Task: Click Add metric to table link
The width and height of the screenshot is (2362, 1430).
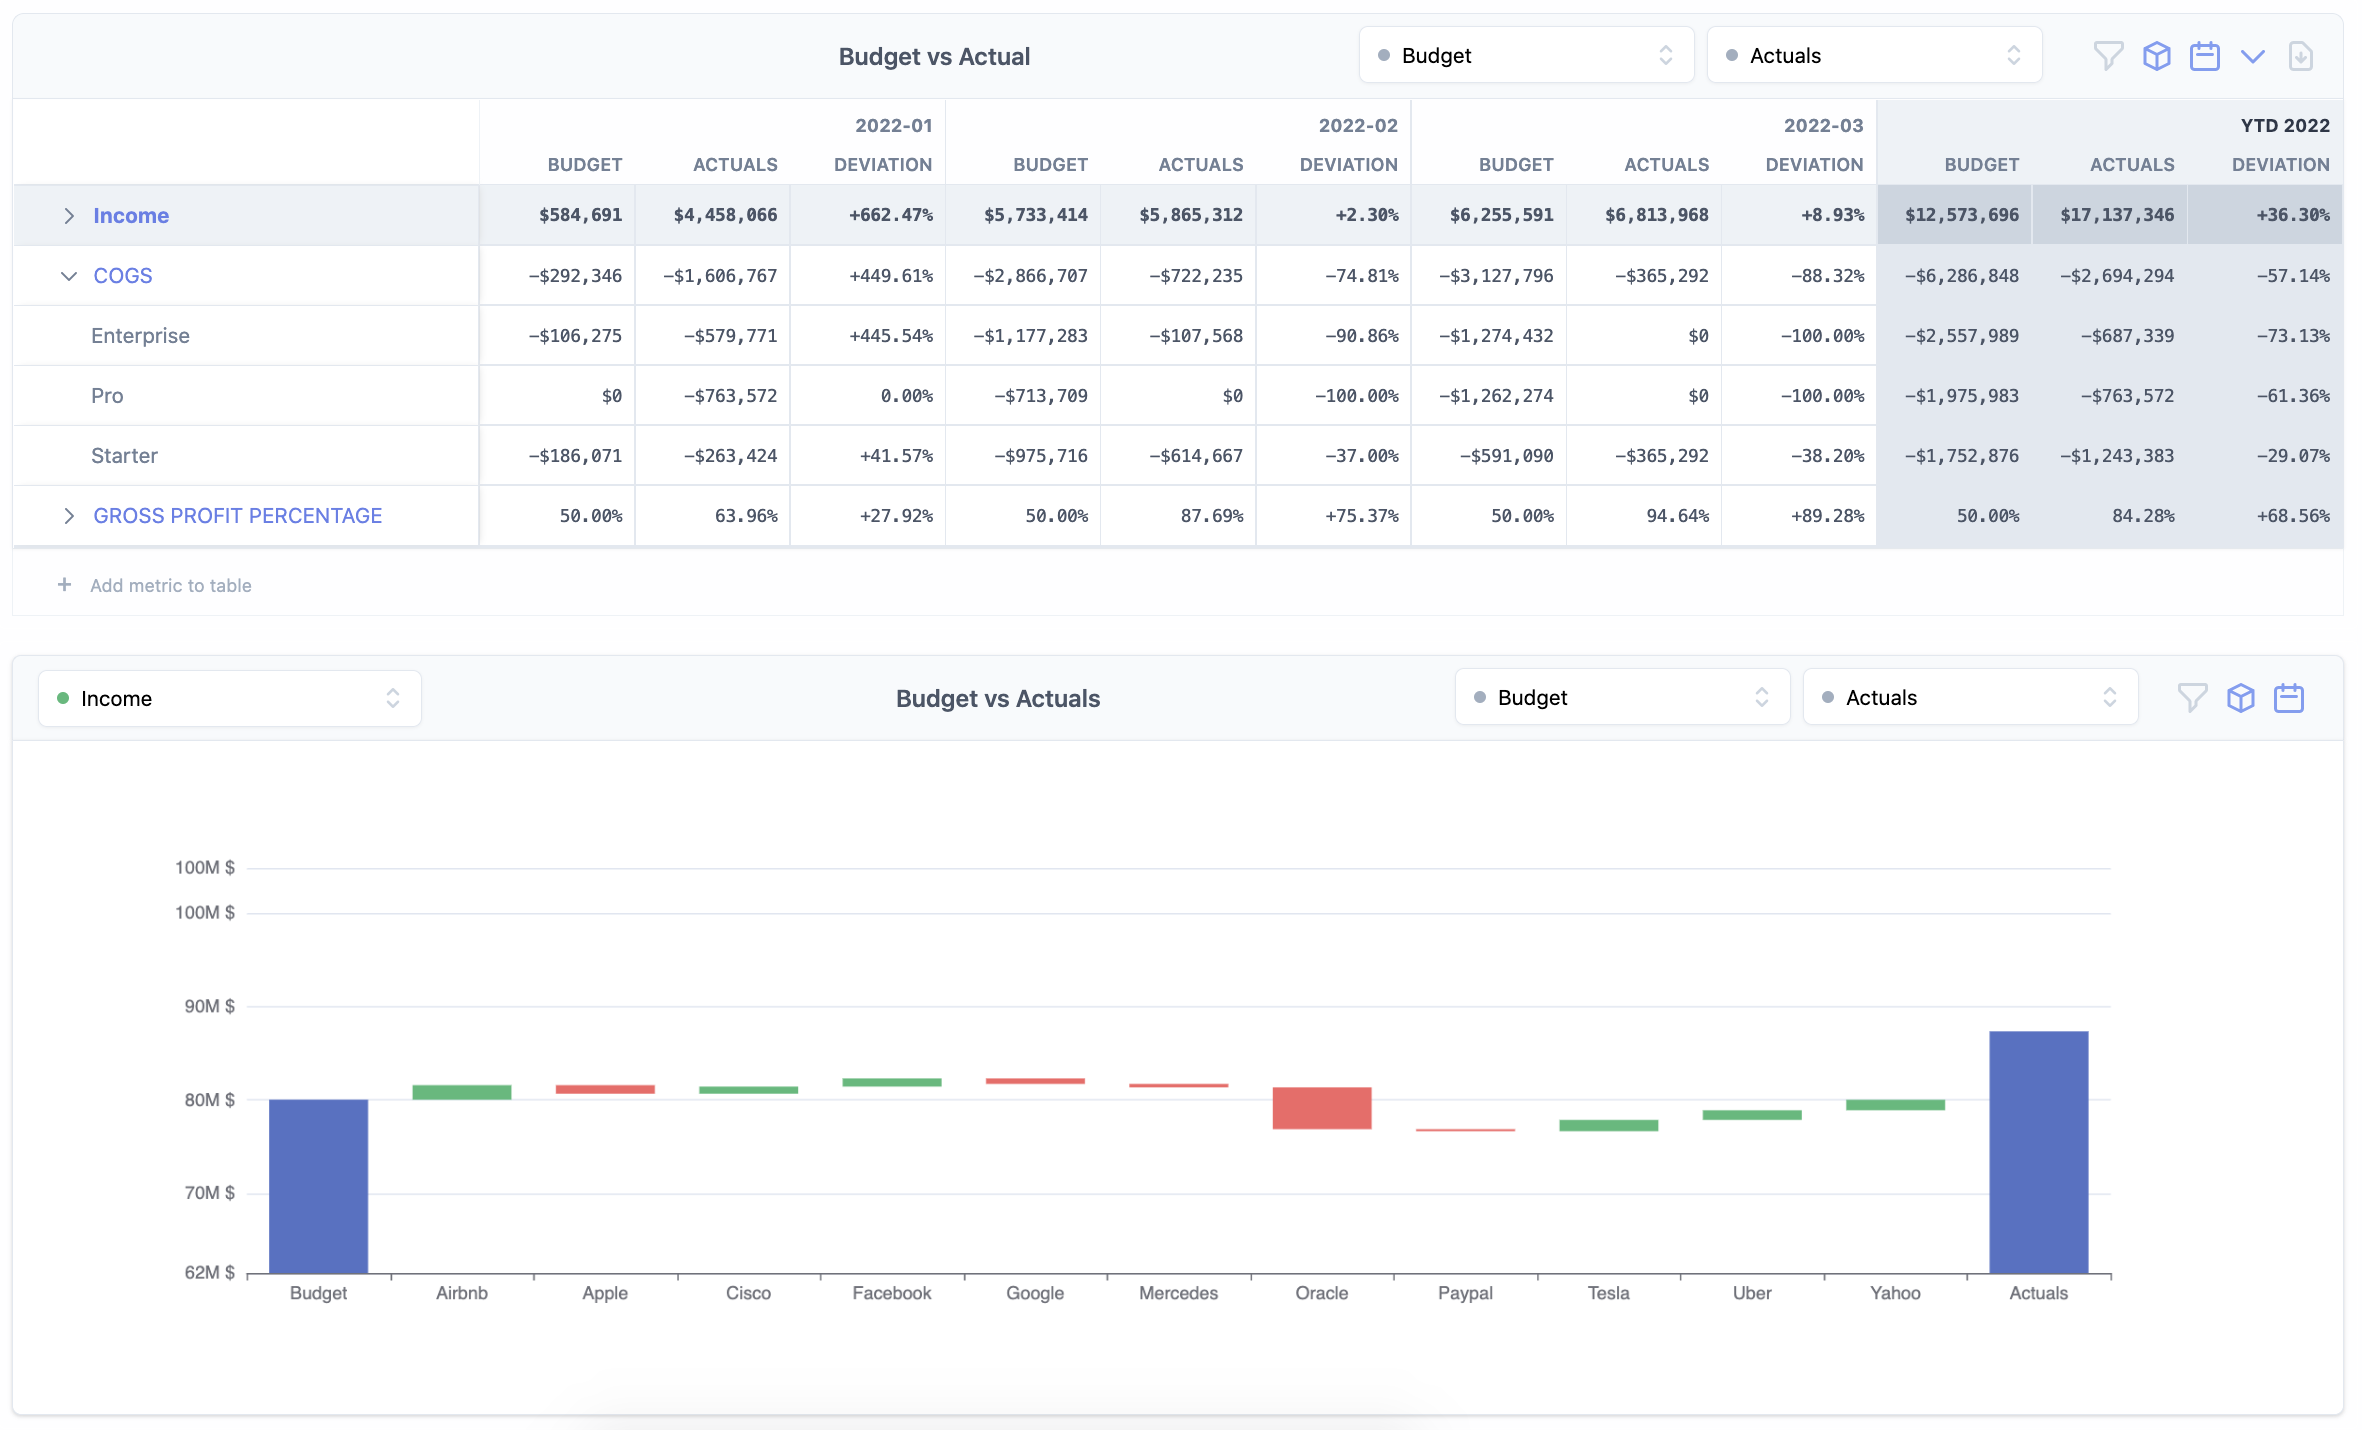Action: (171, 586)
